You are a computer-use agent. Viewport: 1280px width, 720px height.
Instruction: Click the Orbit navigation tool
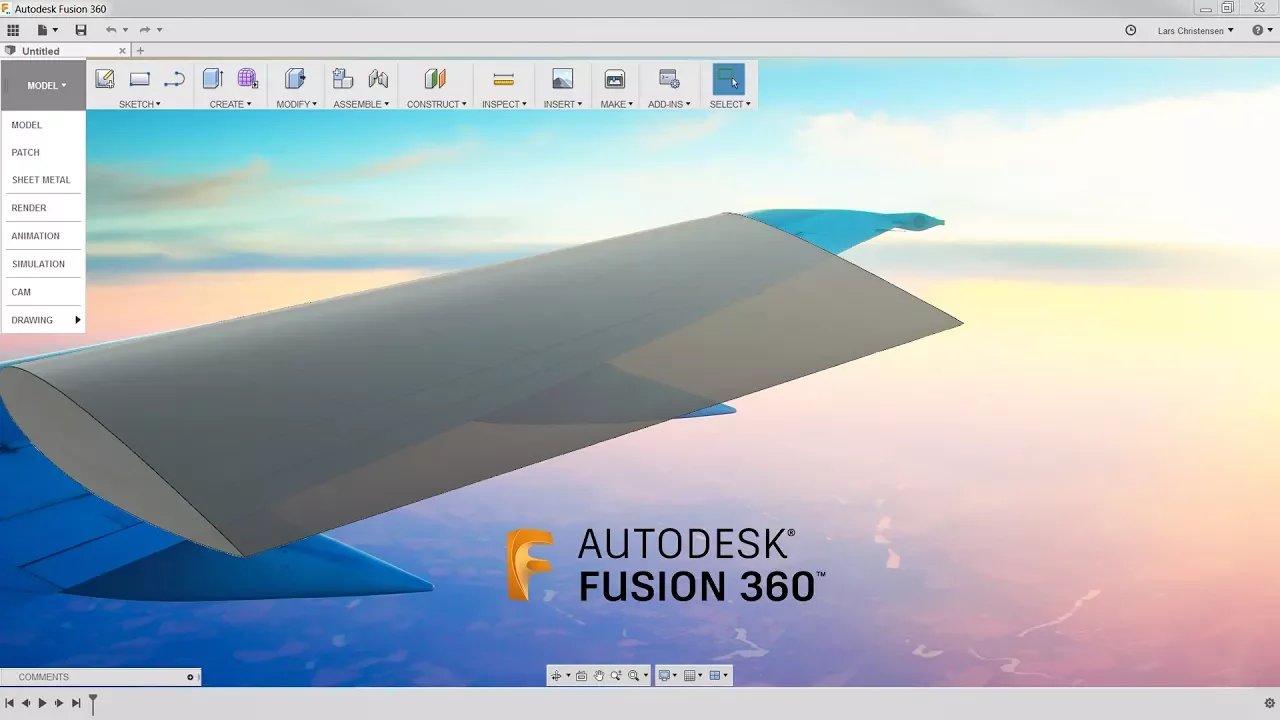[556, 676]
